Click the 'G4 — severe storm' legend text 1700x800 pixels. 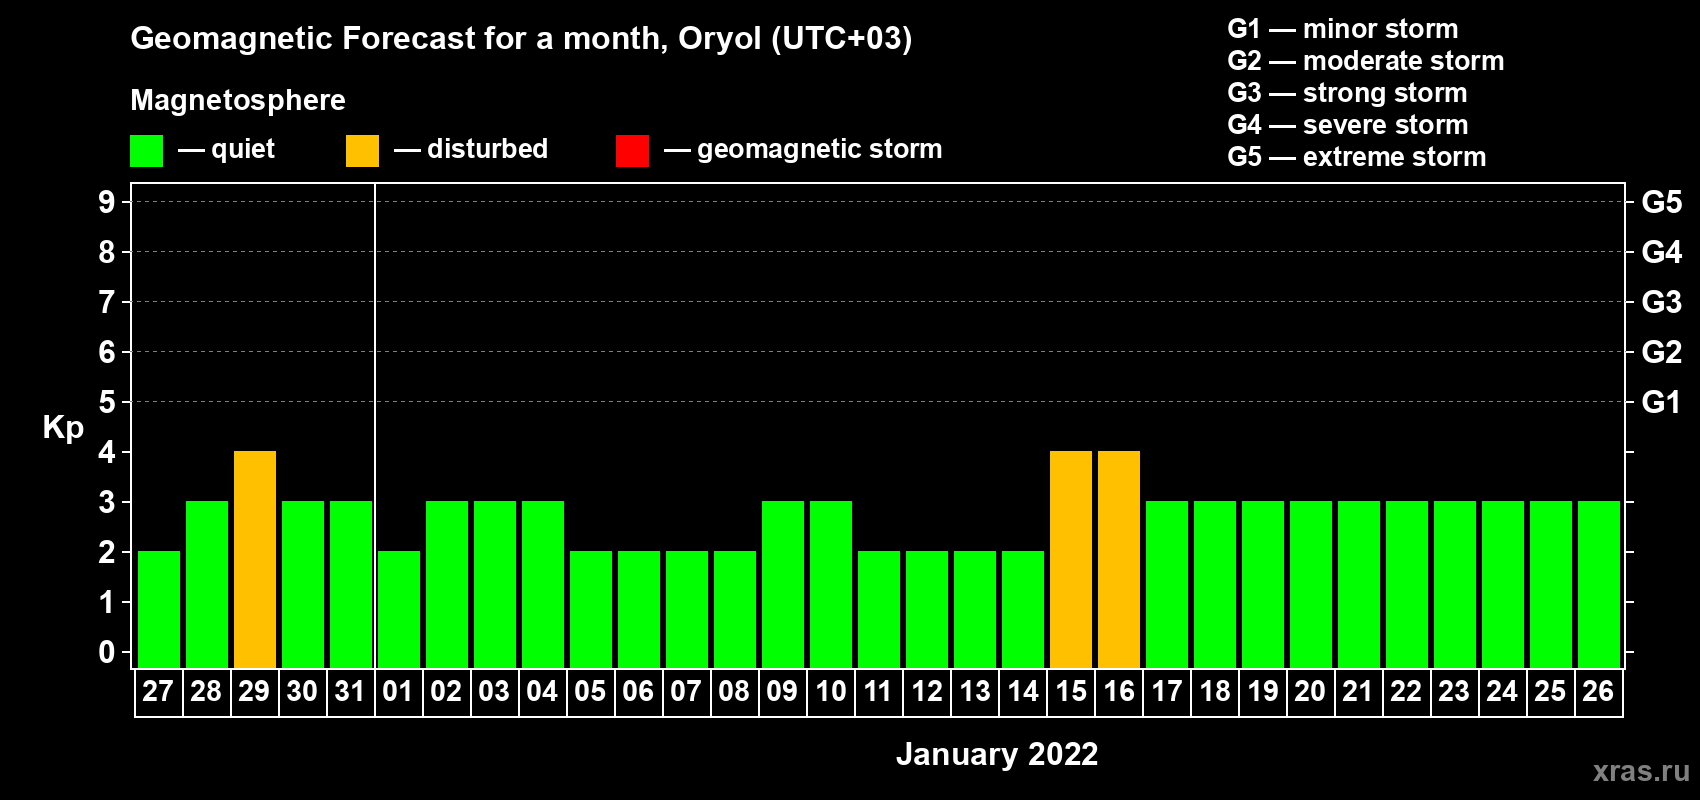click(x=1348, y=125)
